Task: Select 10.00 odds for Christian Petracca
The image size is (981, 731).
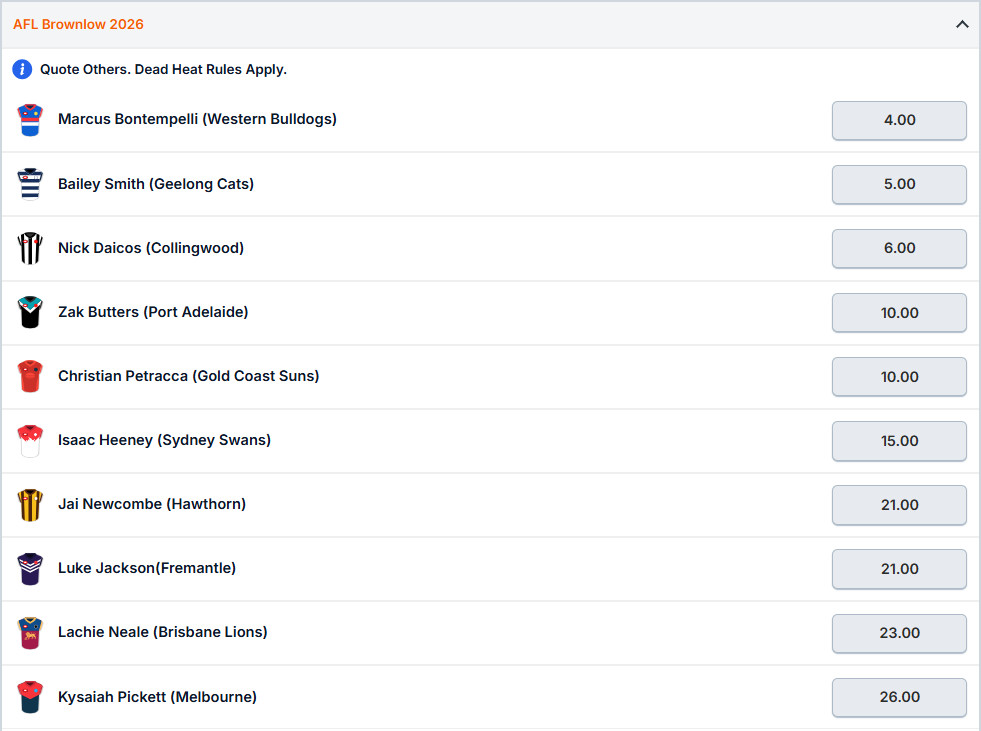Action: tap(899, 376)
